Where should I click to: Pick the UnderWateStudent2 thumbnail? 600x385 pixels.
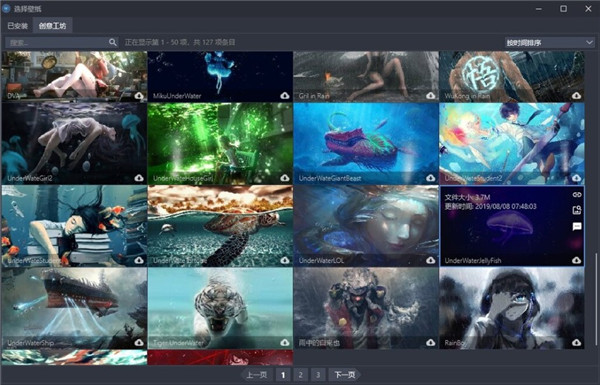512,144
